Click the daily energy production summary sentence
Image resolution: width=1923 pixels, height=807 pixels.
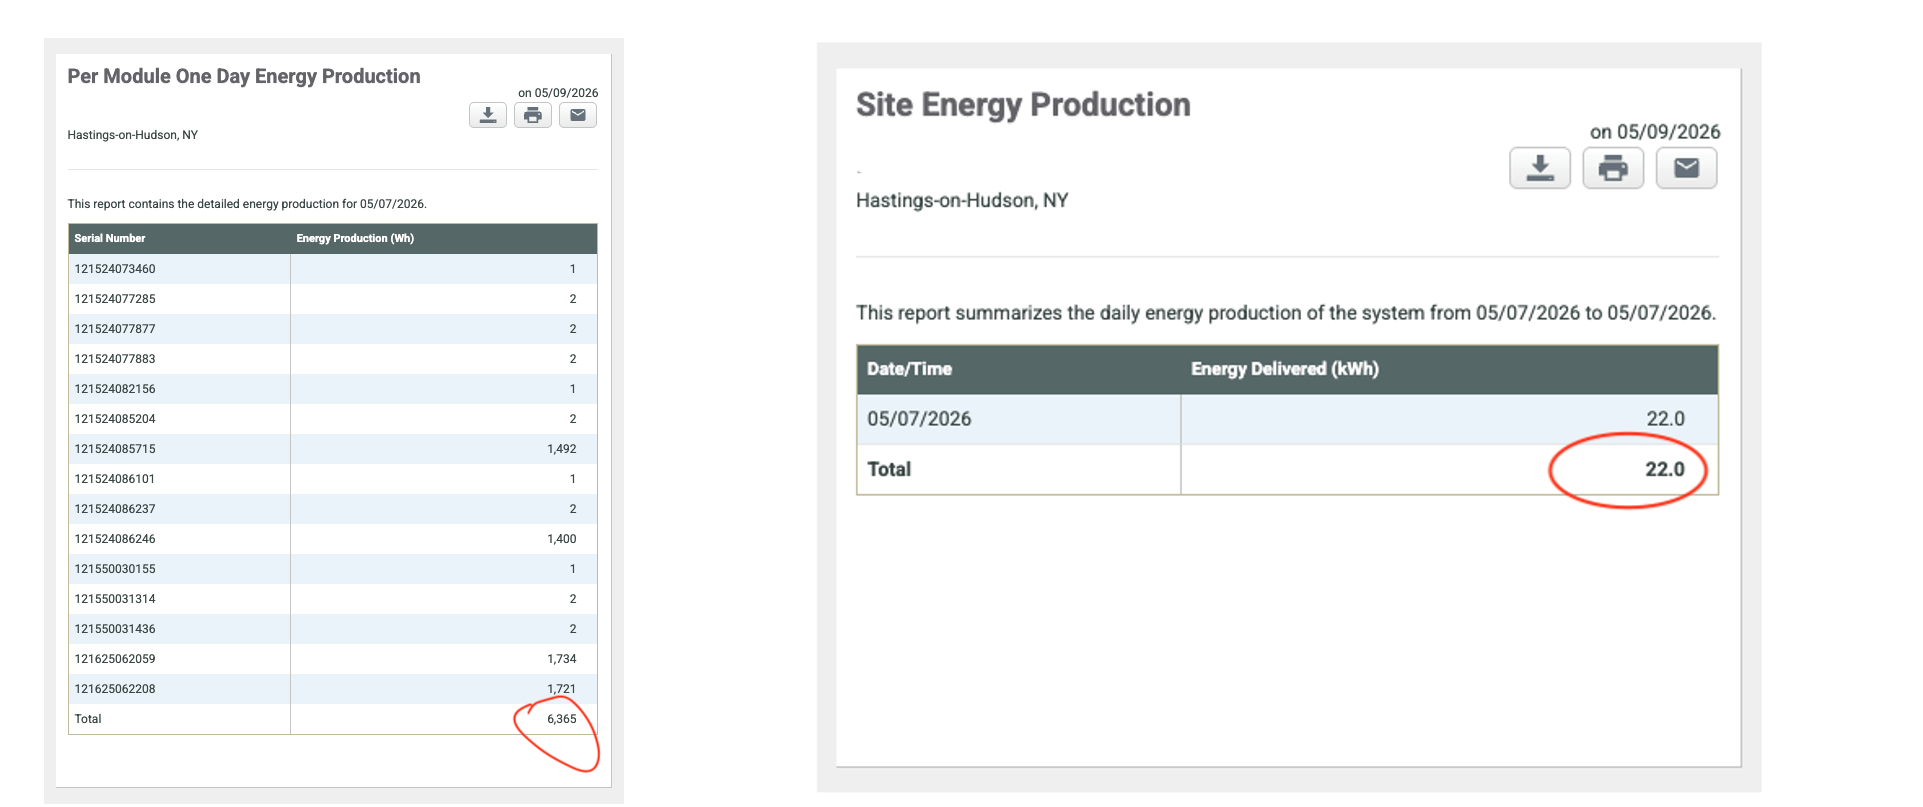coord(1286,313)
